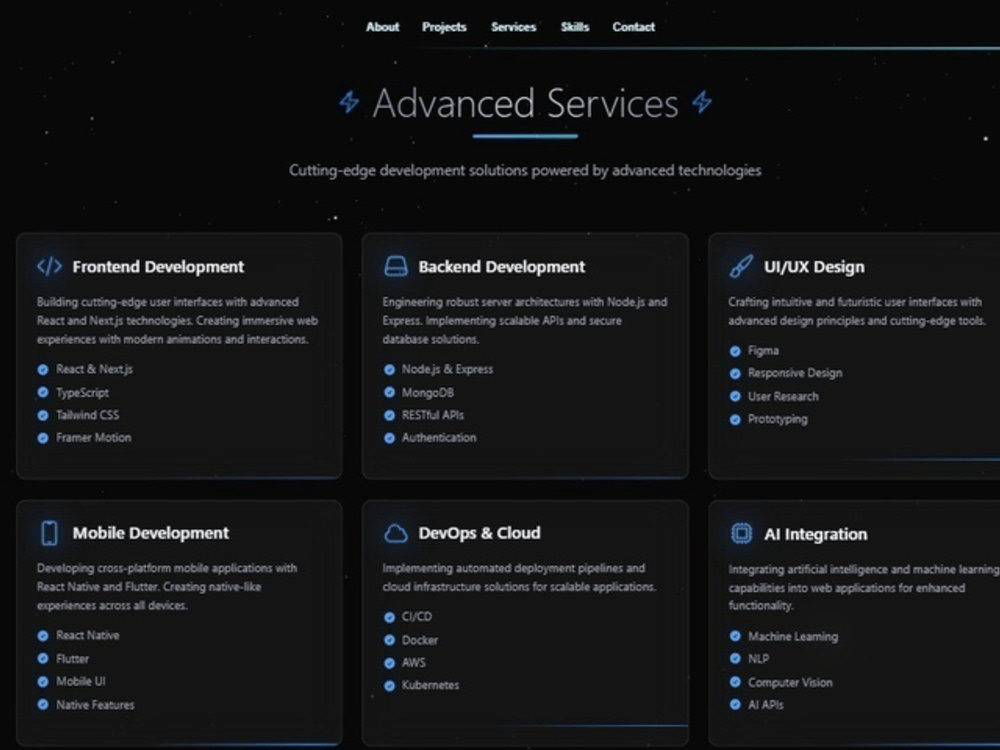The height and width of the screenshot is (750, 1000).
Task: Click the Mobile UI list item text
Action: click(81, 681)
